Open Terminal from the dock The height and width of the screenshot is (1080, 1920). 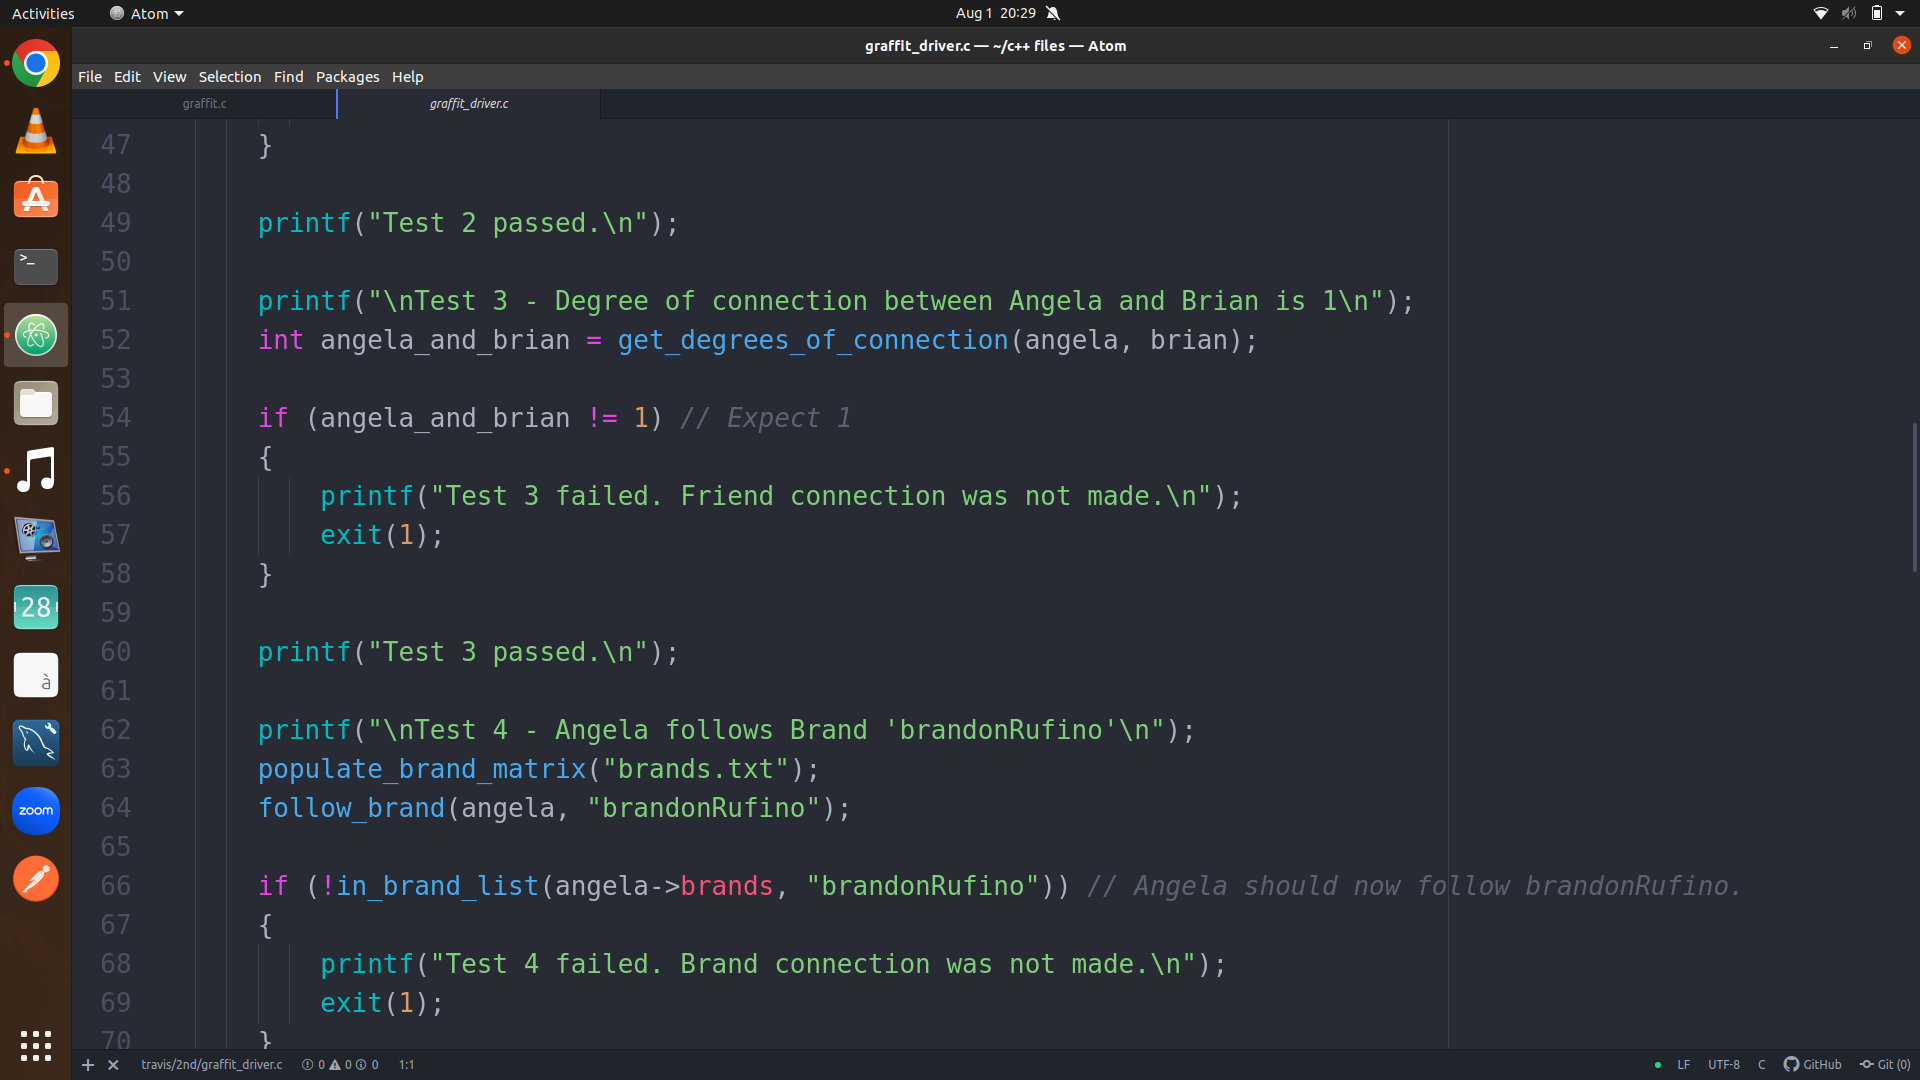(36, 267)
